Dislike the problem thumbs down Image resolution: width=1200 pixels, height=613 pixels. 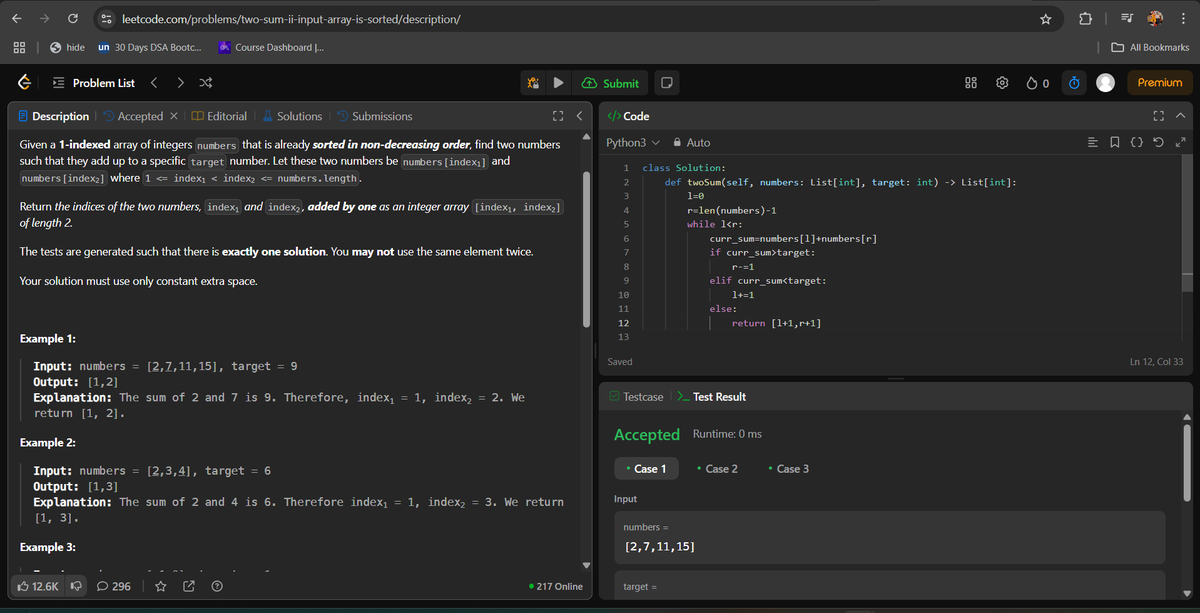(76, 586)
